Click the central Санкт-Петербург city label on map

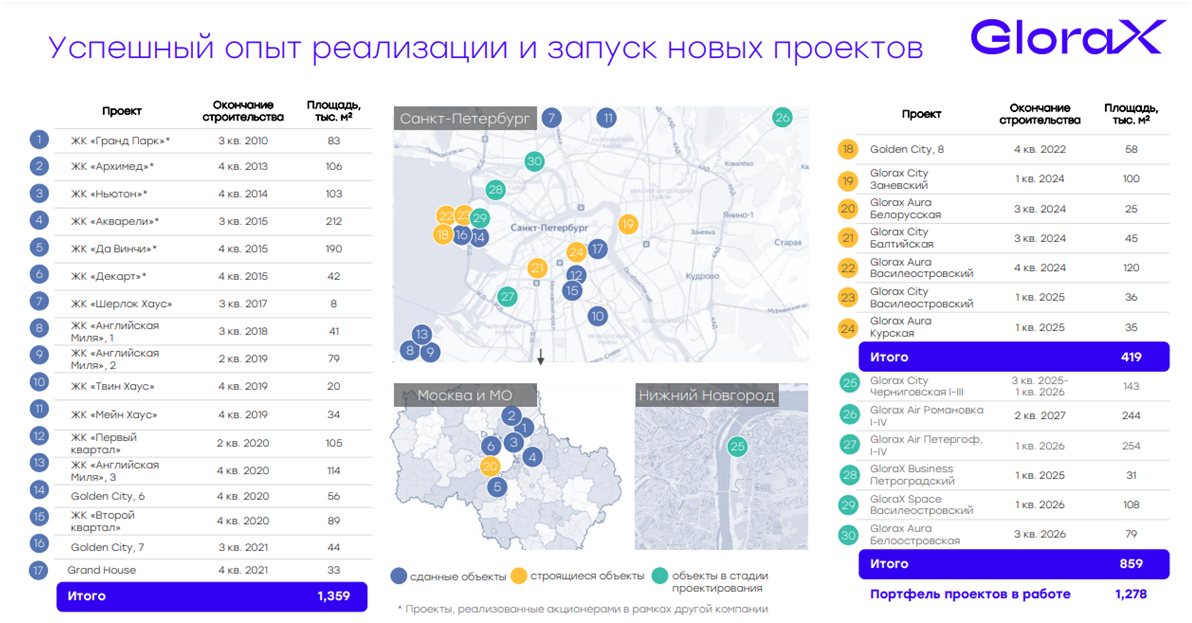click(x=549, y=227)
